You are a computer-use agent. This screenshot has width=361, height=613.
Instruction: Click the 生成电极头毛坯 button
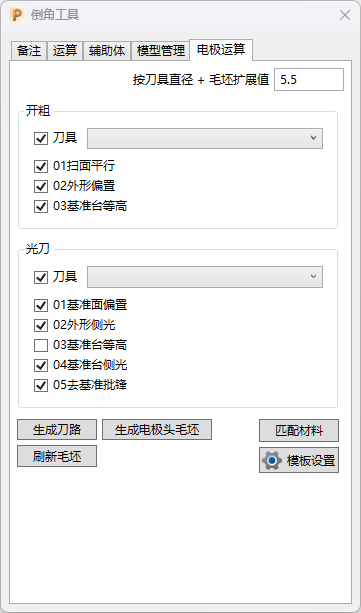[157, 430]
